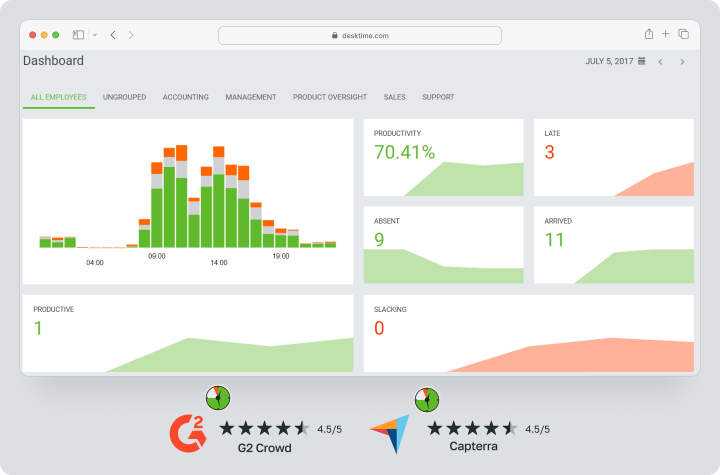Screen dimensions: 720x475
Task: Go back with browser back arrow
Action: click(113, 34)
